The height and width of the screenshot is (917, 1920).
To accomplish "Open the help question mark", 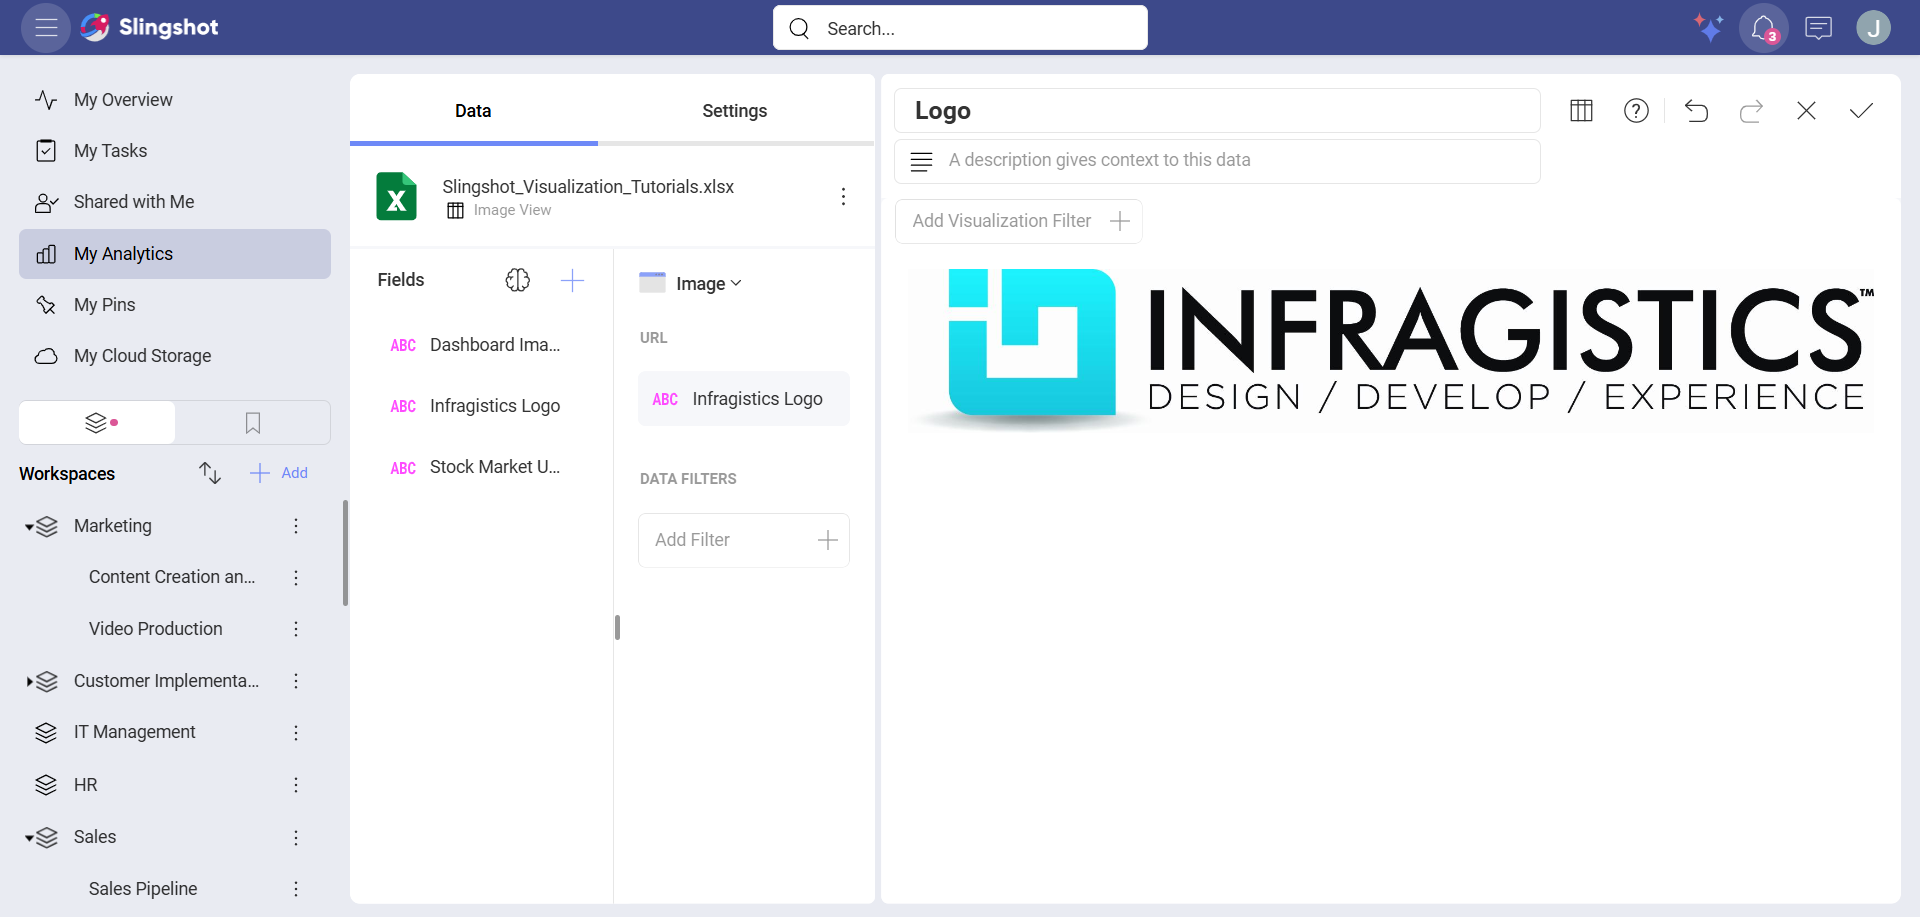I will point(1636,110).
